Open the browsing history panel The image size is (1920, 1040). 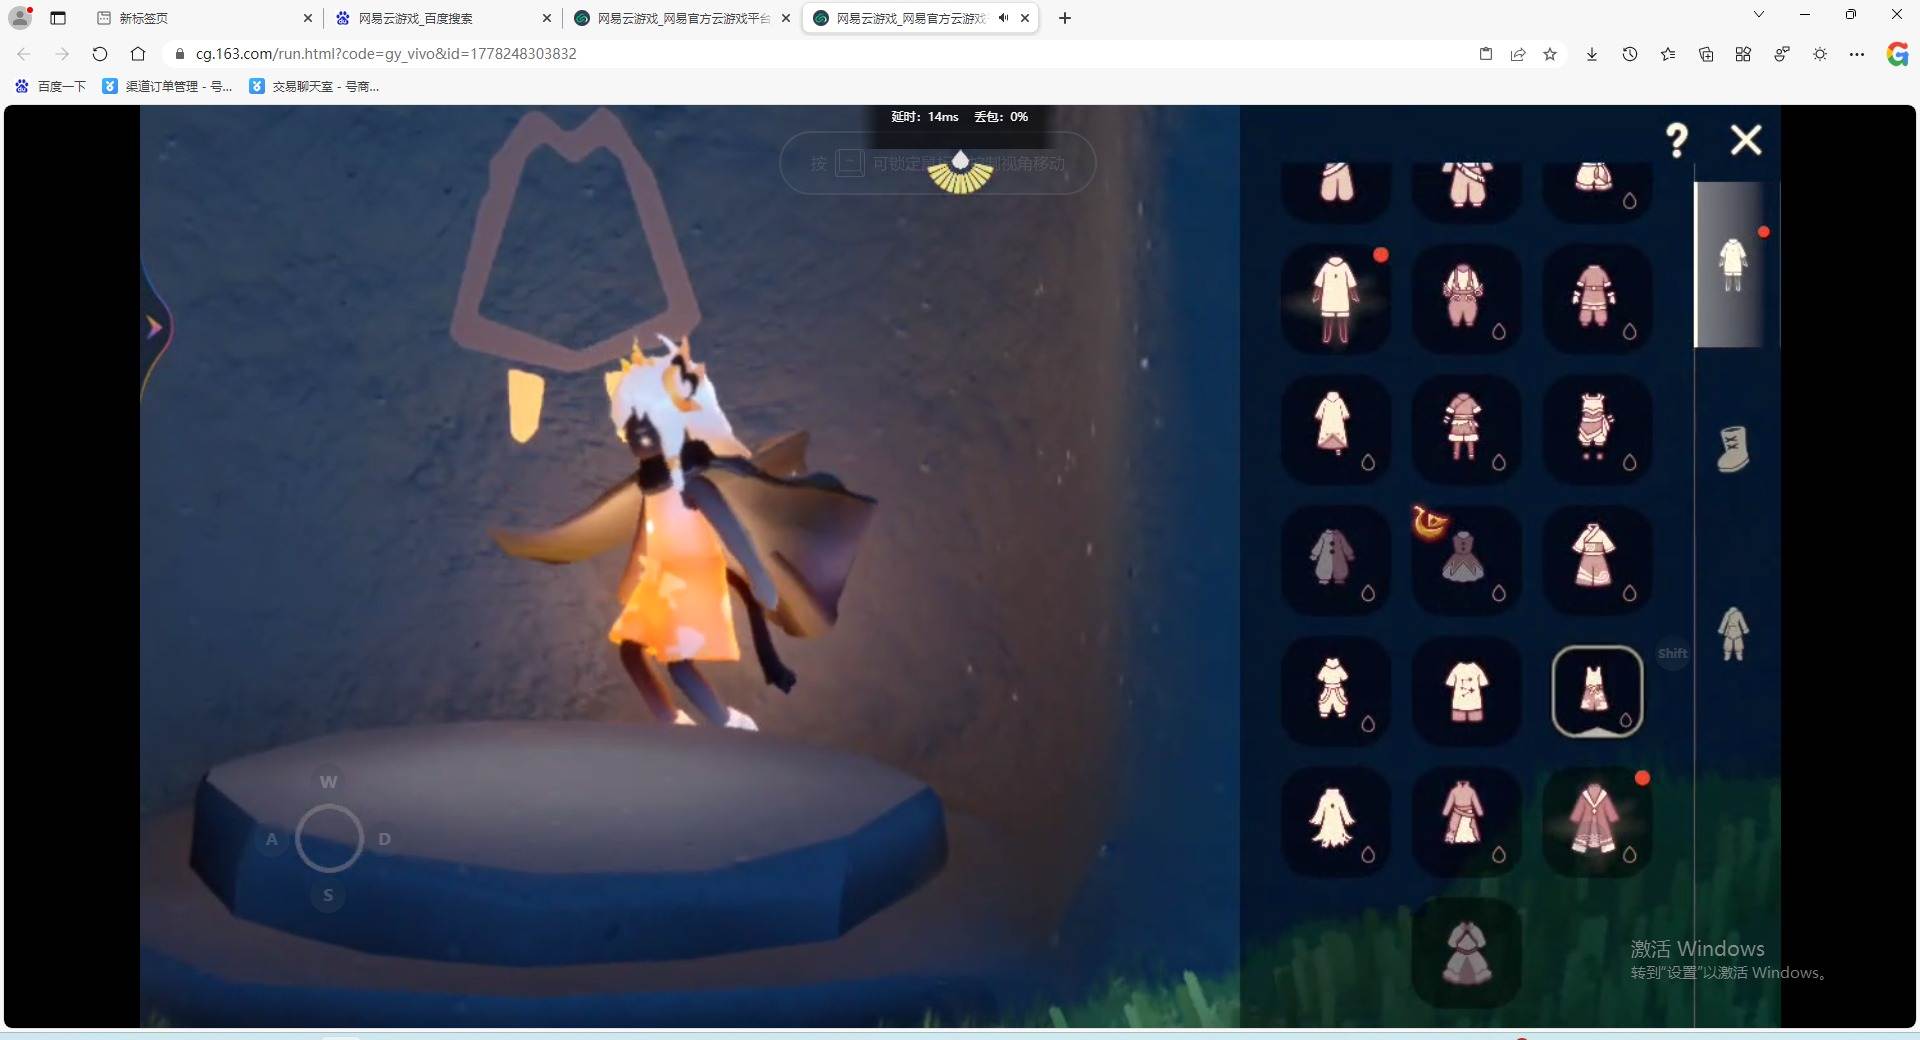click(1630, 54)
